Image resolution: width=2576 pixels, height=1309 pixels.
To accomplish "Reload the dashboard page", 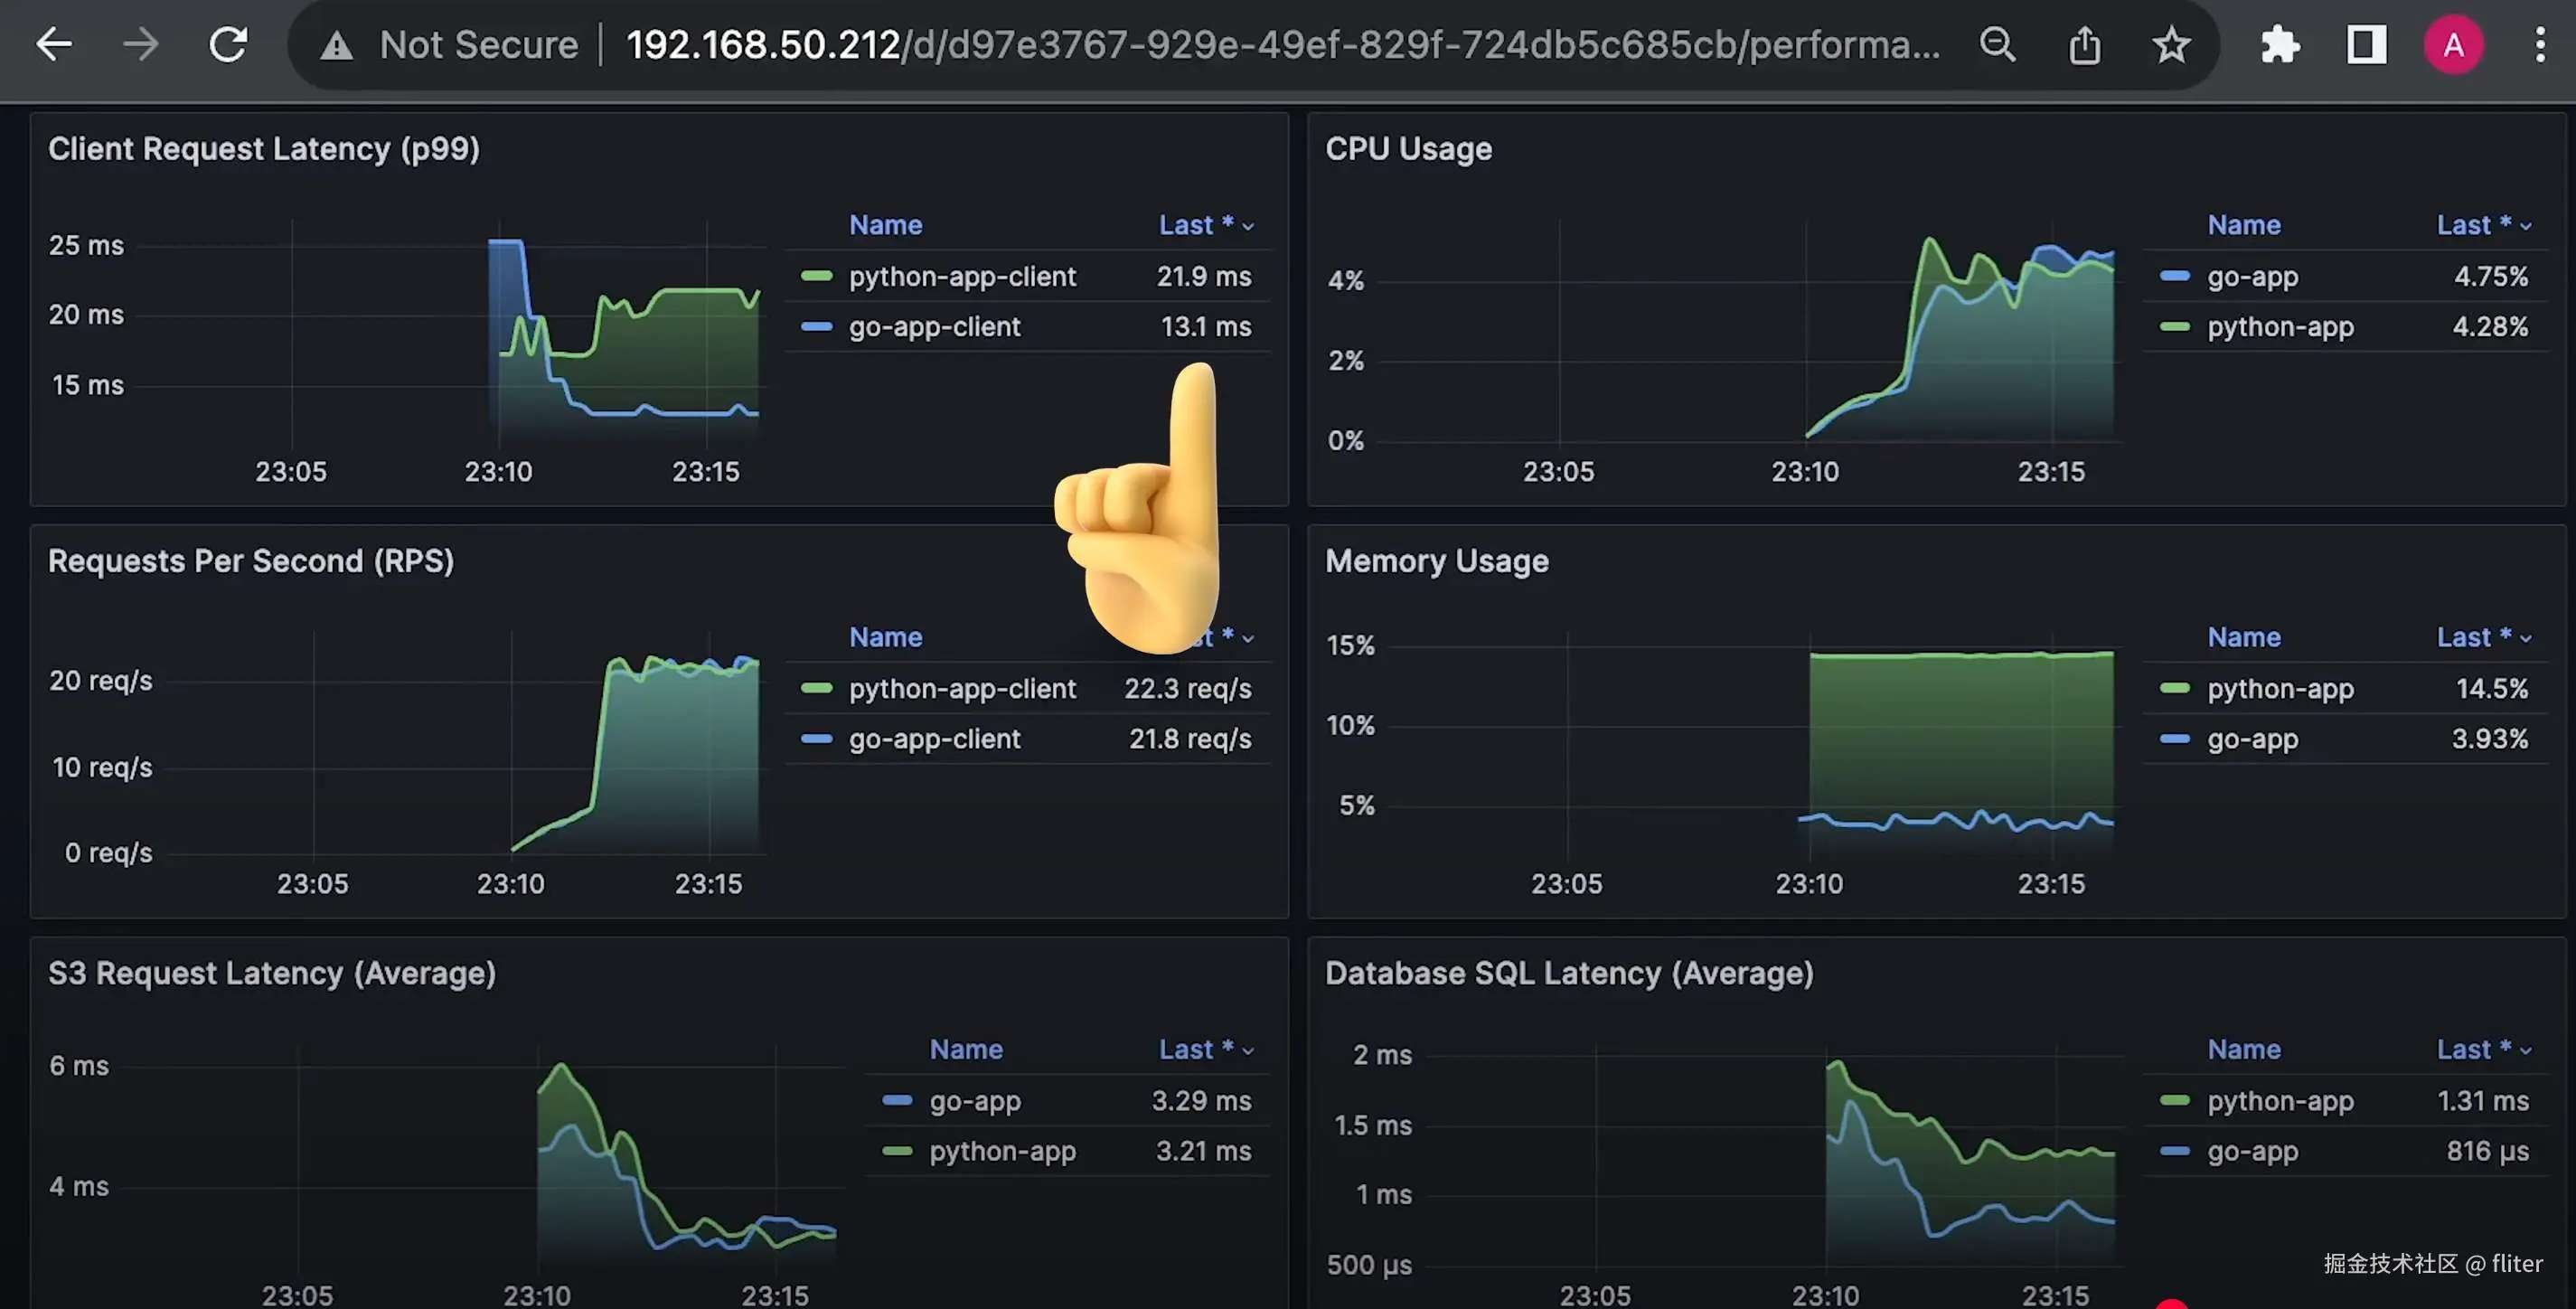I will pyautogui.click(x=228, y=45).
